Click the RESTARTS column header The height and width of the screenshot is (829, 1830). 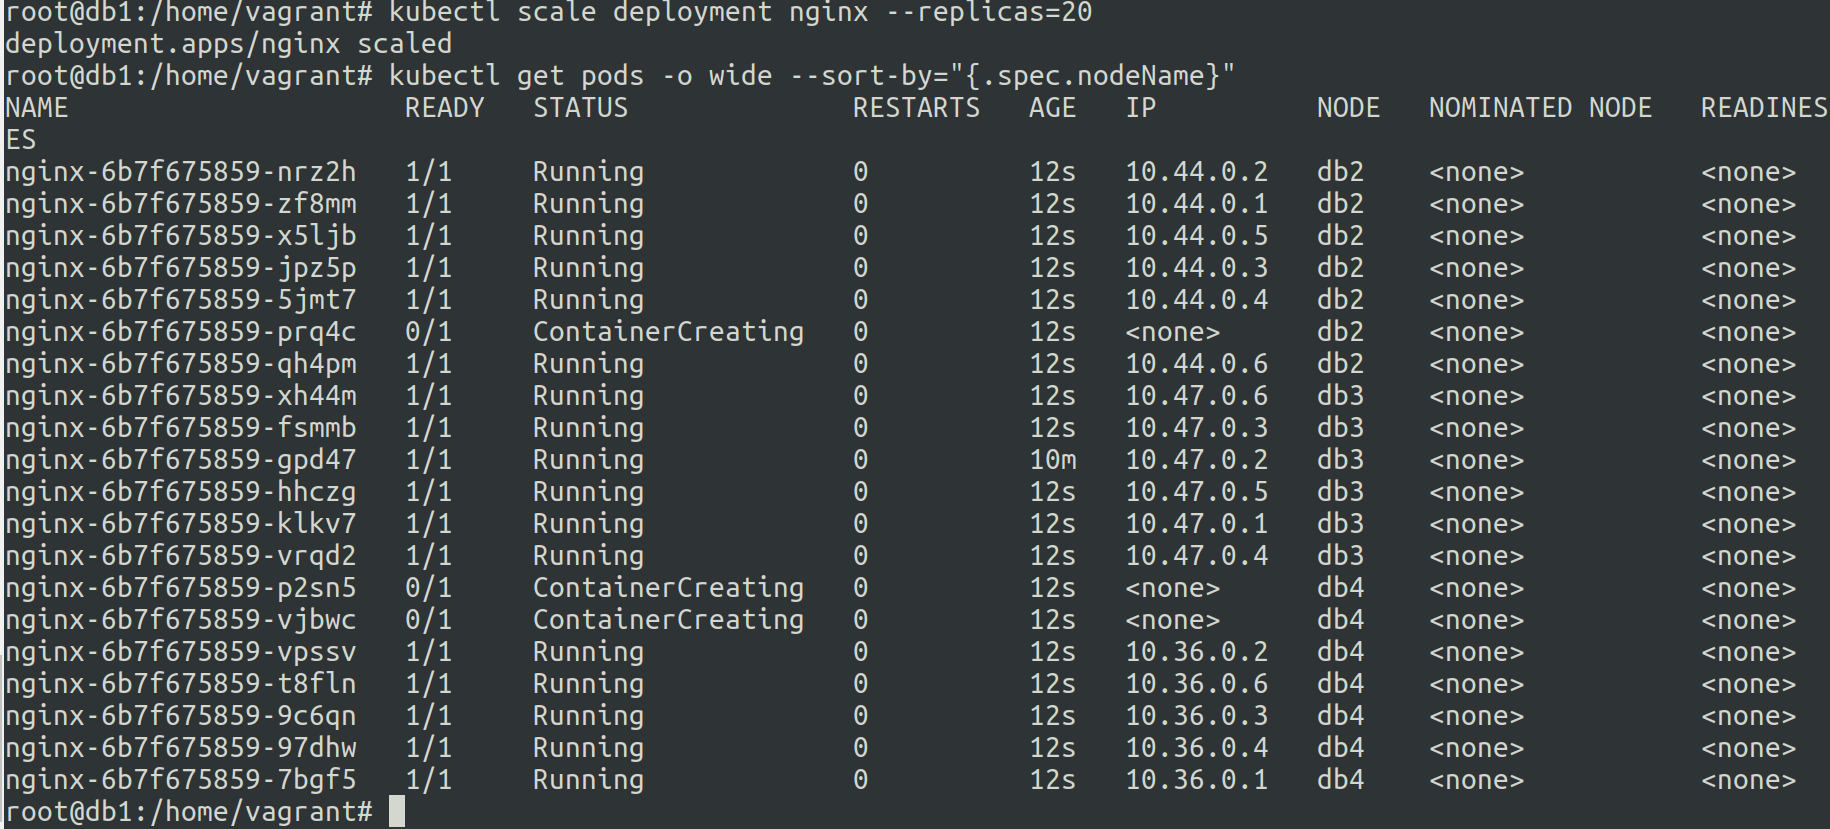[916, 108]
